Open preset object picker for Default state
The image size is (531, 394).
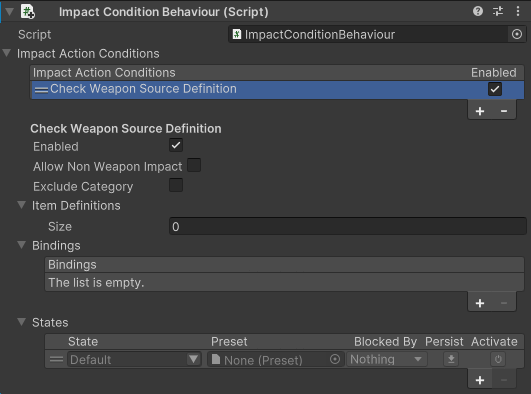335,359
